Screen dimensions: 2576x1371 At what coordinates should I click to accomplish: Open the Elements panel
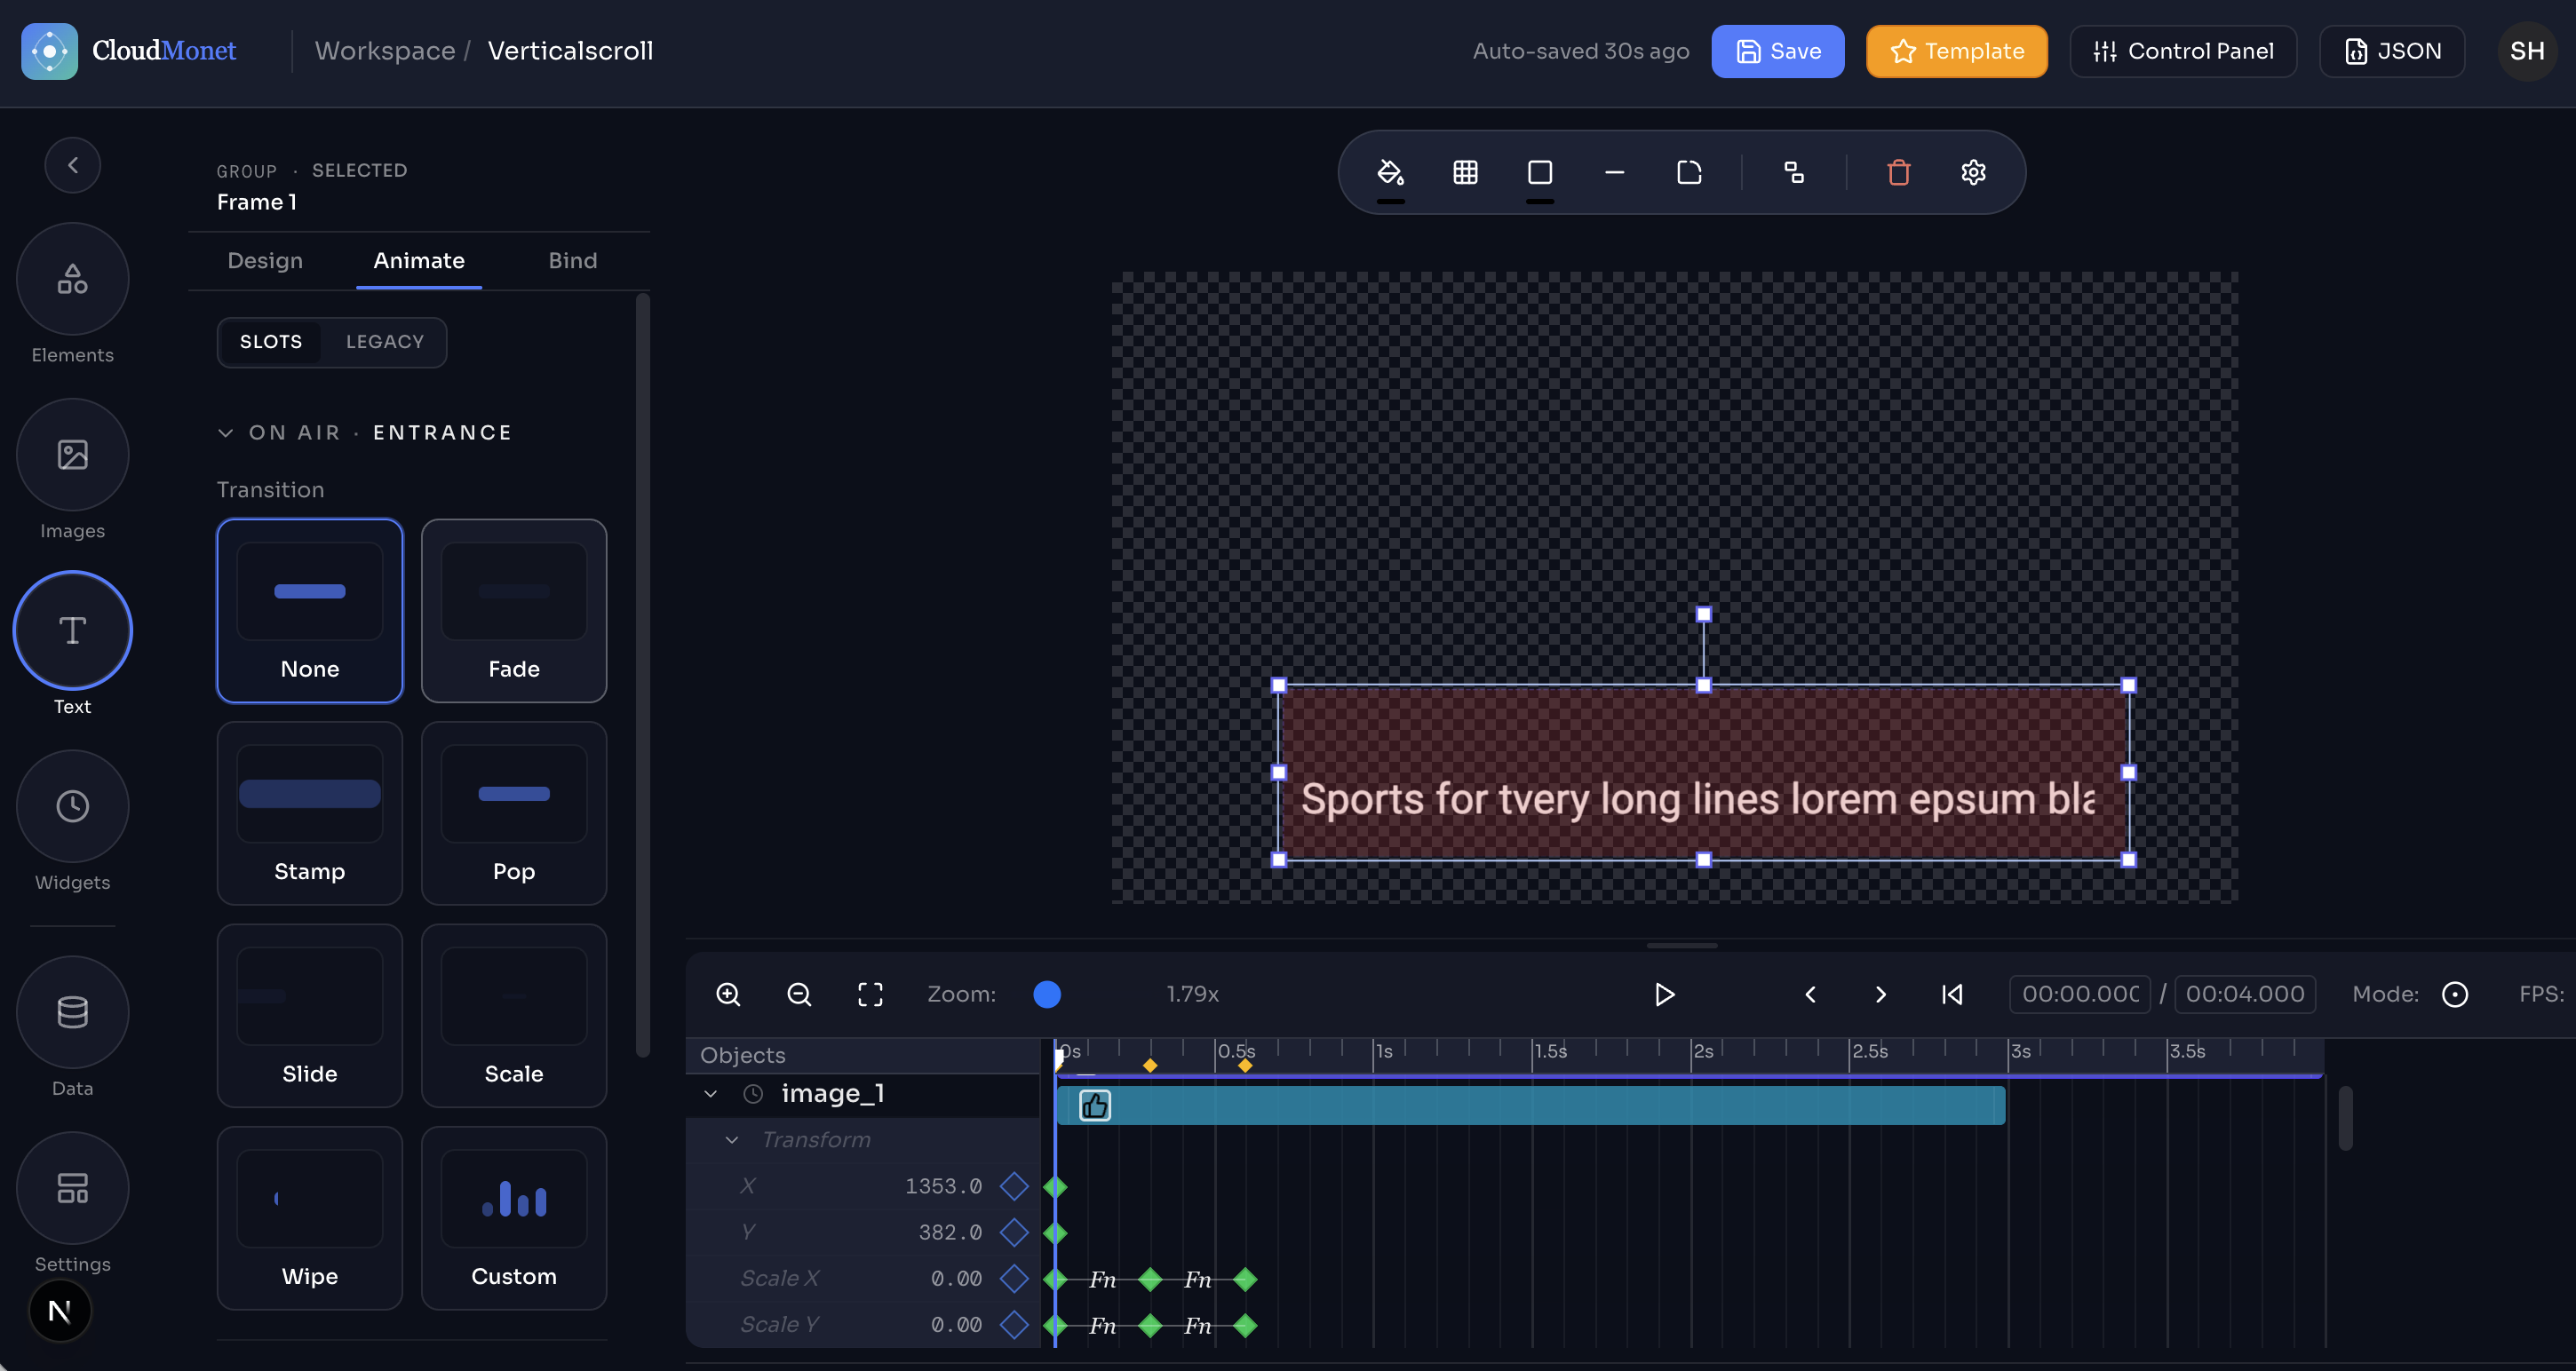[72, 279]
